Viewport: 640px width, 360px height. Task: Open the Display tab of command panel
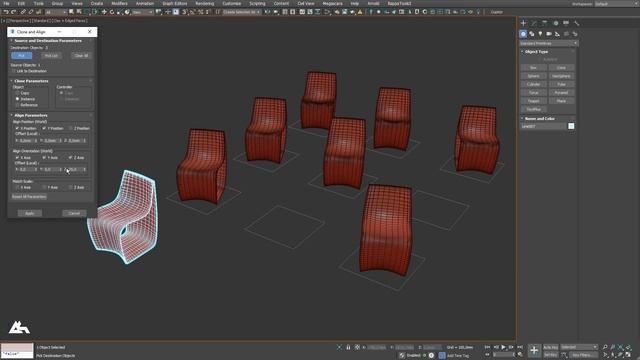tap(566, 23)
